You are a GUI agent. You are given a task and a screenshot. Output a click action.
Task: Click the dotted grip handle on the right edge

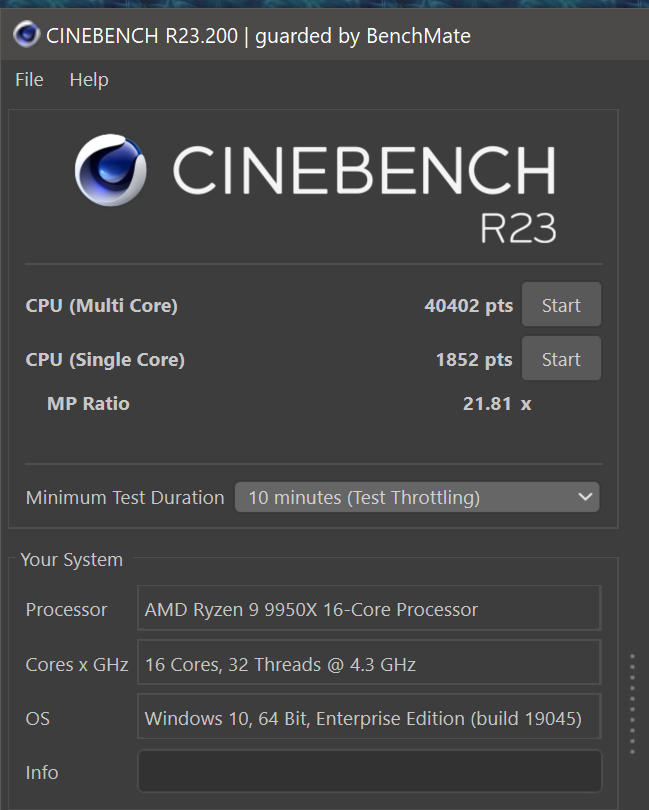632,705
